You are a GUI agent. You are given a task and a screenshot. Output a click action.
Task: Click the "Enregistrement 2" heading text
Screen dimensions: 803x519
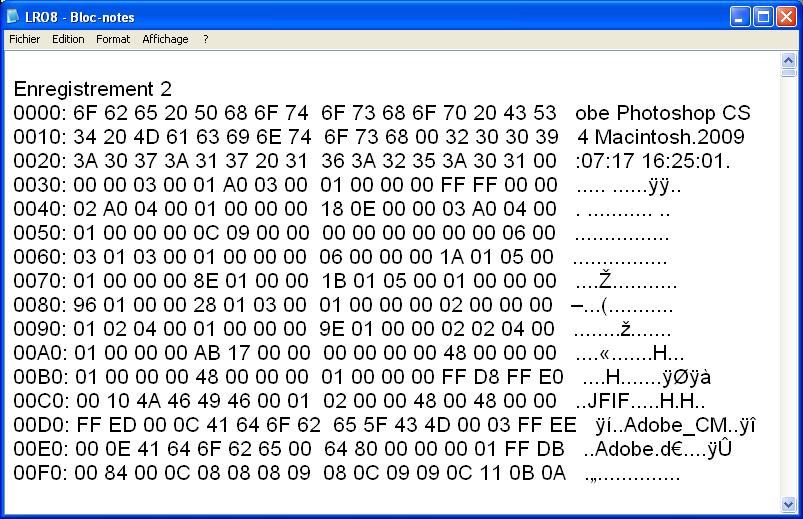coord(93,89)
